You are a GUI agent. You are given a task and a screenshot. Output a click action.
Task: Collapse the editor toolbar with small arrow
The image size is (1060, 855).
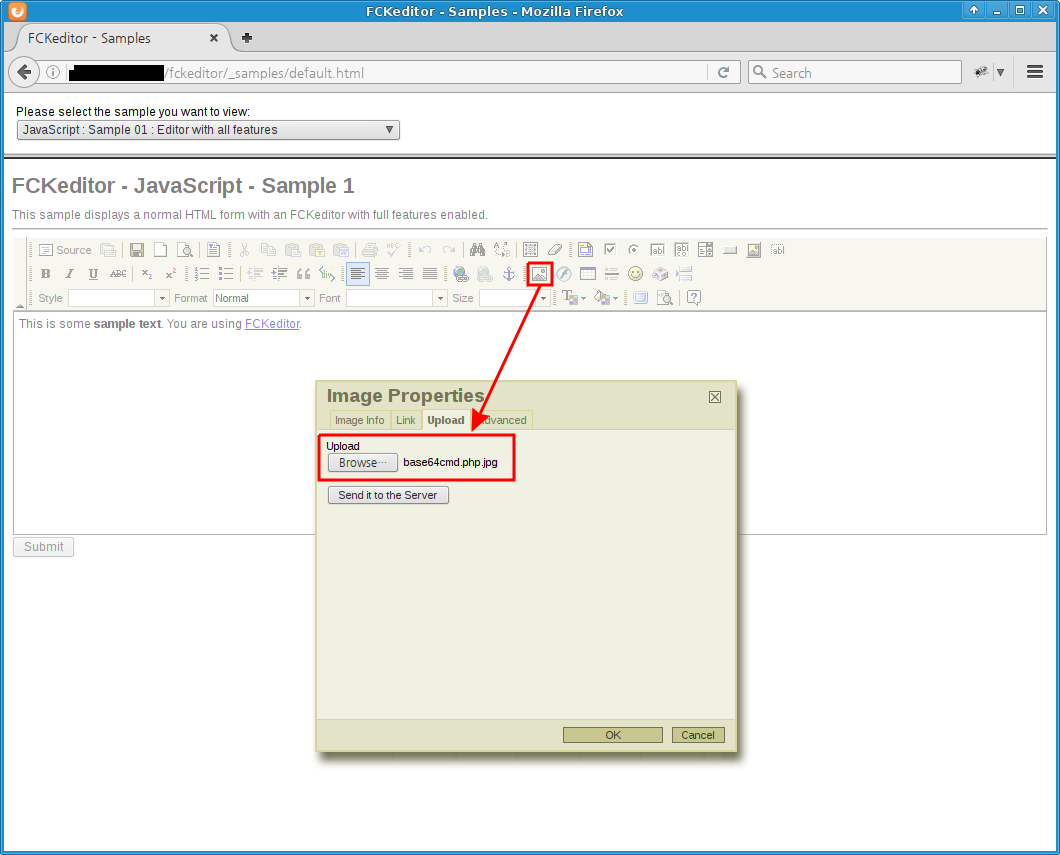(20, 306)
